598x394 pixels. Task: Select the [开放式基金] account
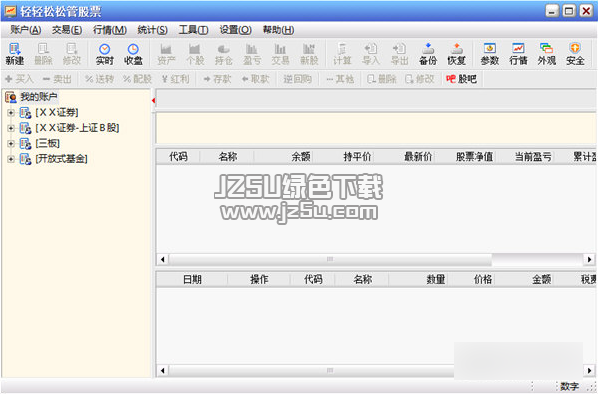click(61, 159)
